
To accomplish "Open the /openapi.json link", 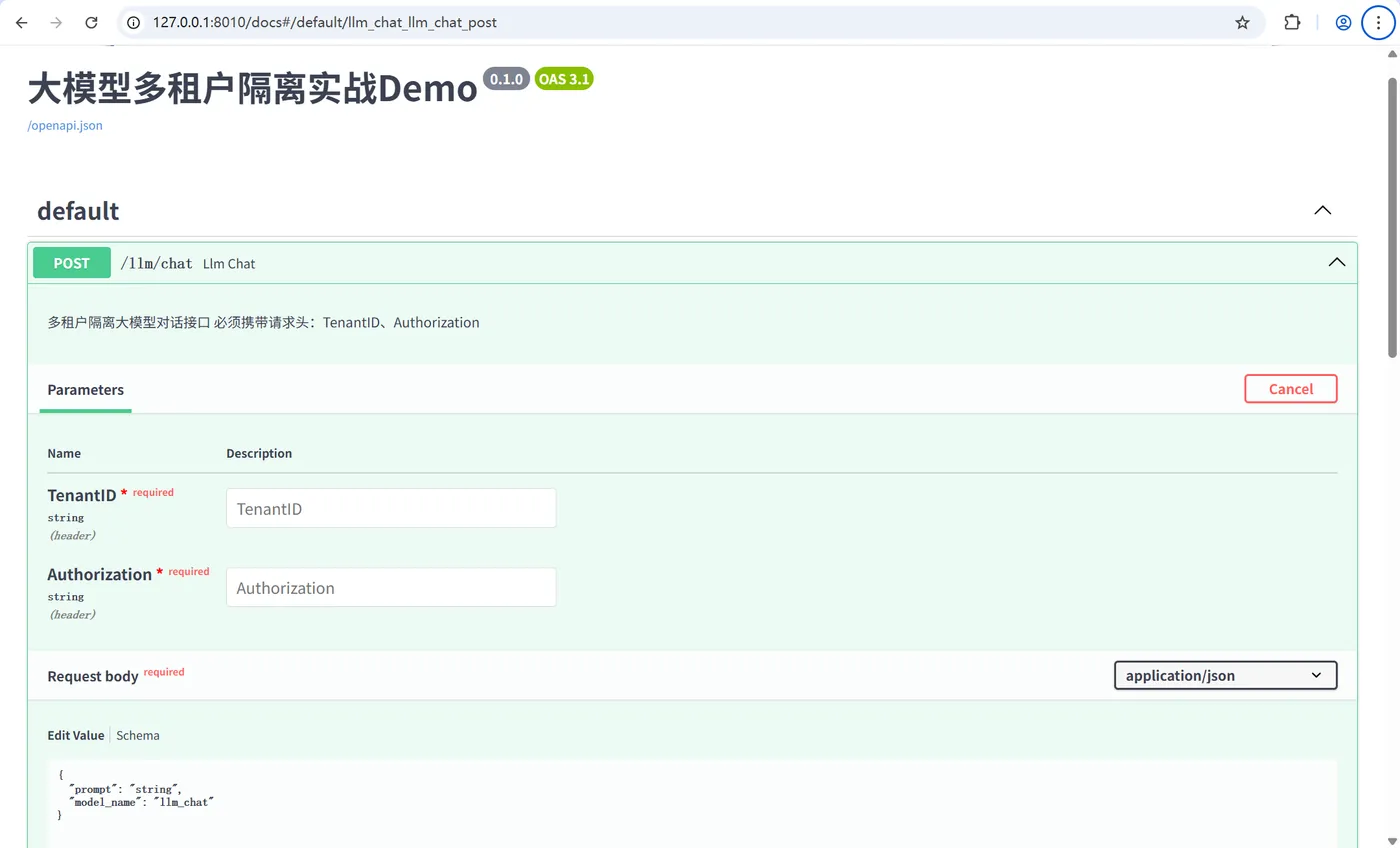I will point(65,126).
